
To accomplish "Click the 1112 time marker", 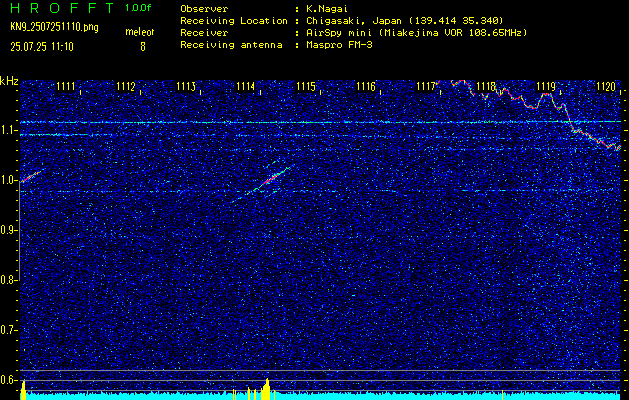I will coord(126,86).
